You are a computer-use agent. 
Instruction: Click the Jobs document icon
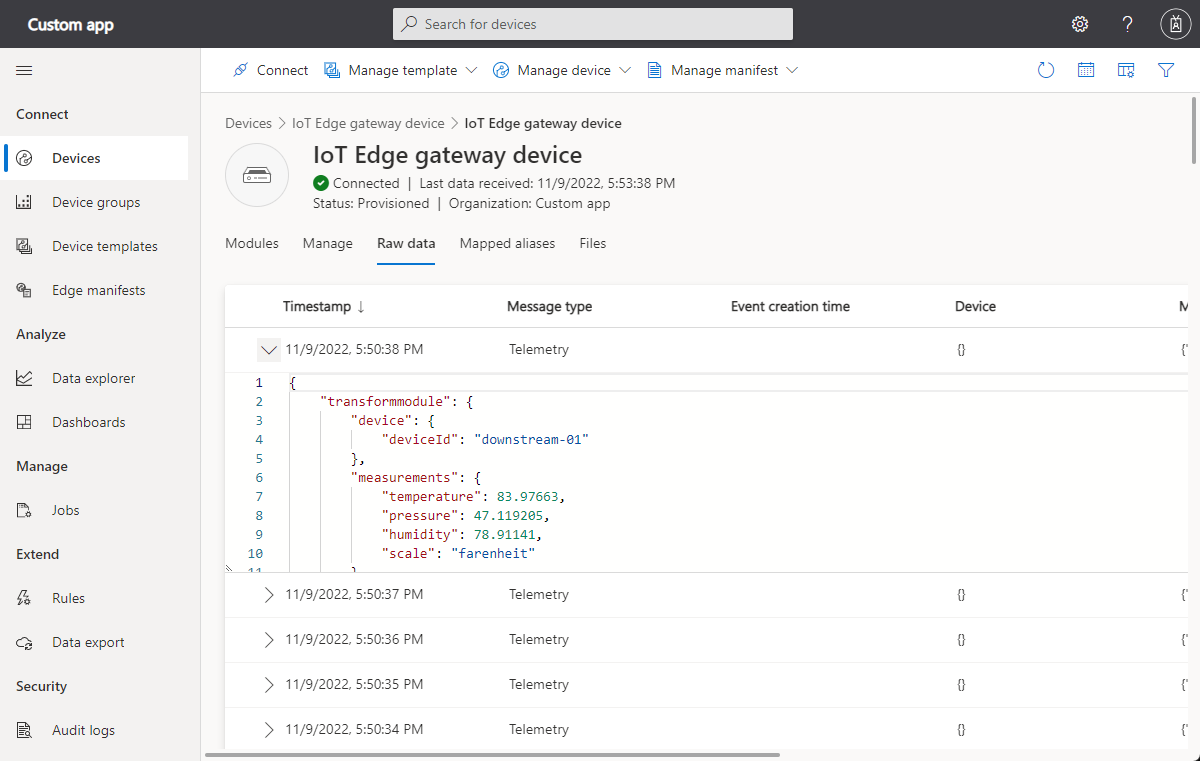tap(25, 510)
